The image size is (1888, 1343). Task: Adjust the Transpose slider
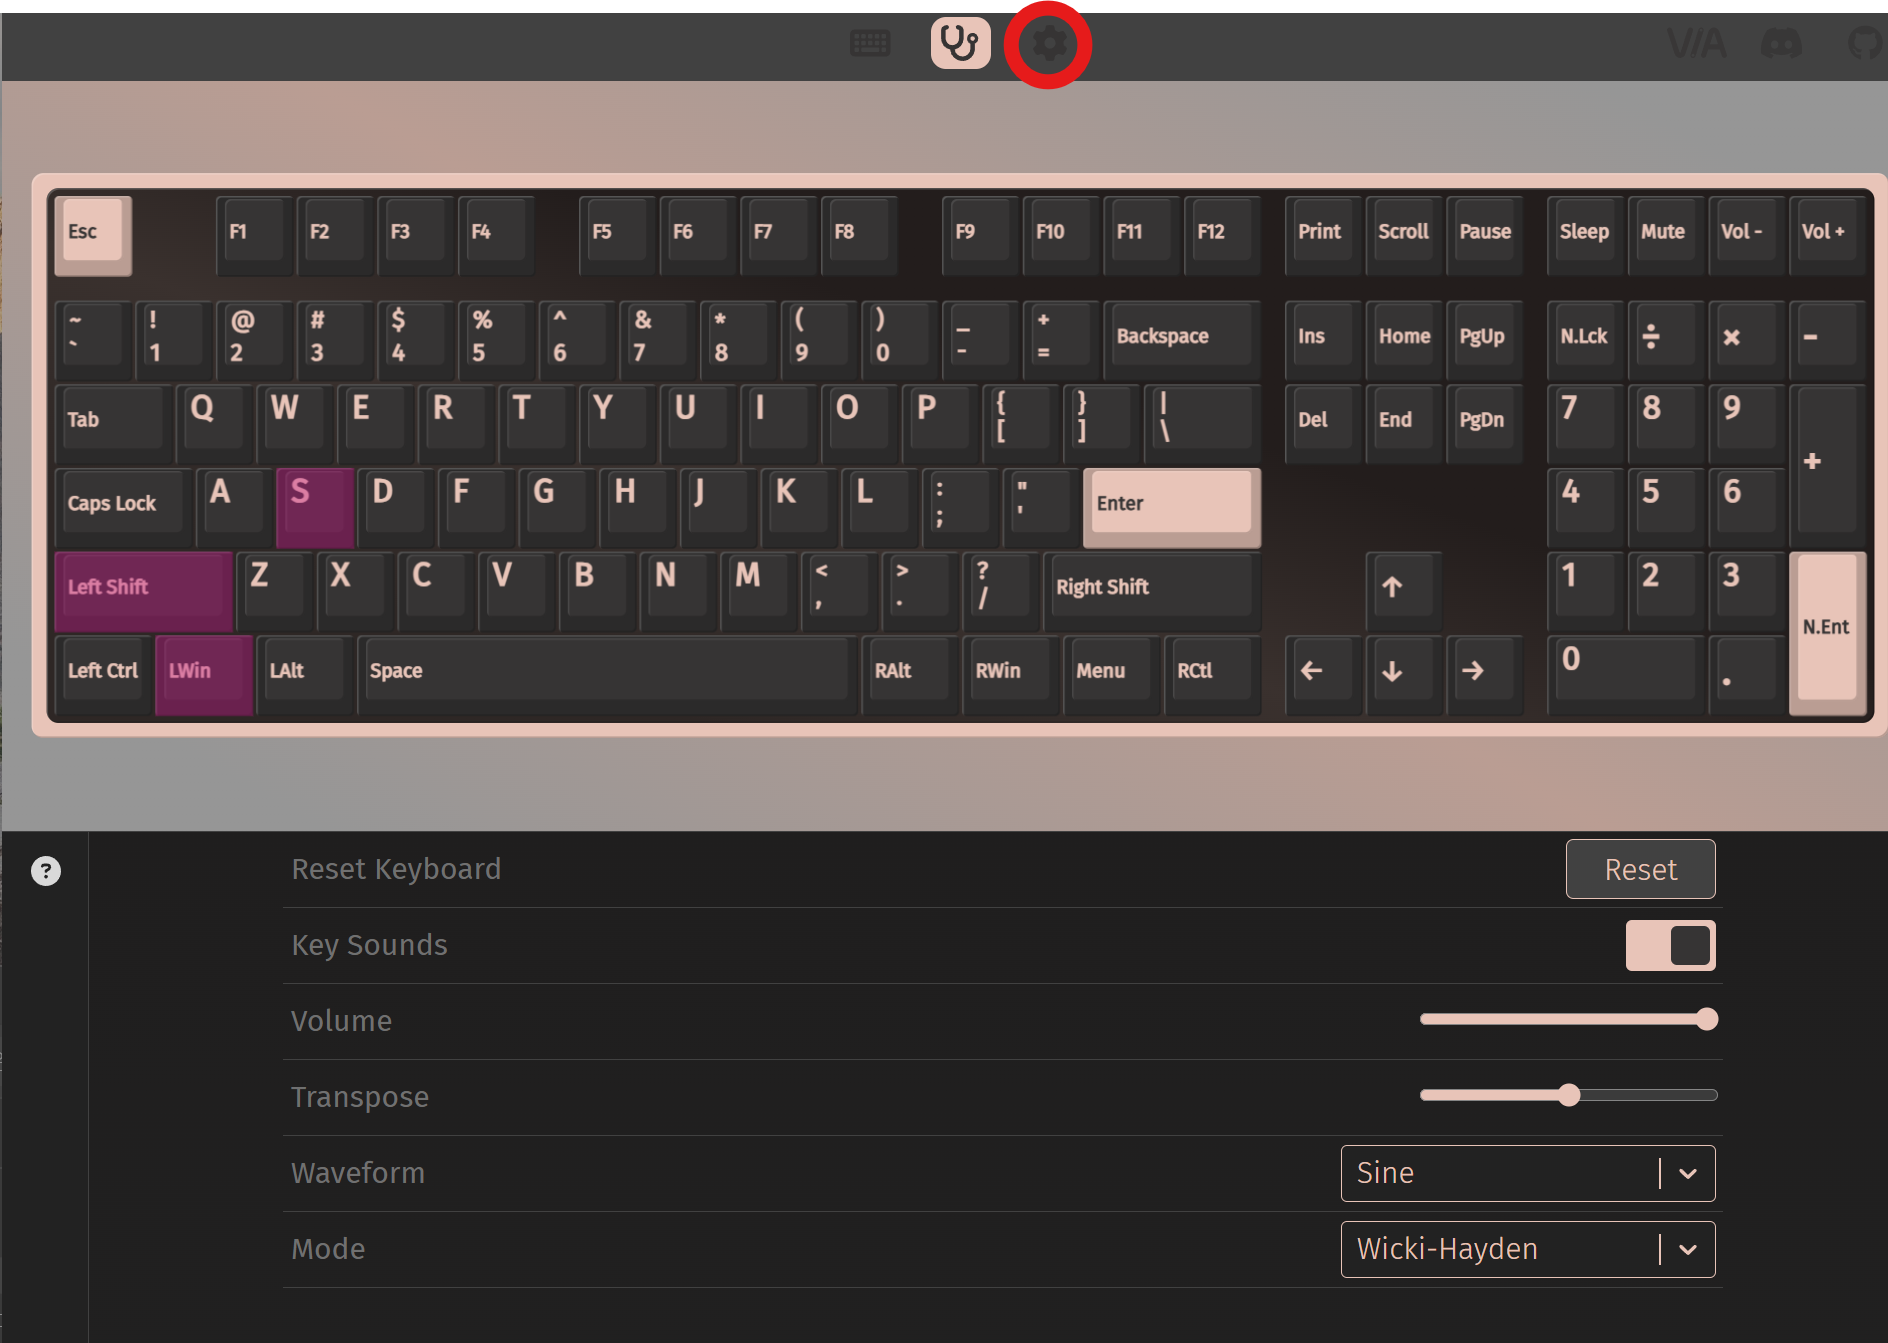coord(1568,1095)
